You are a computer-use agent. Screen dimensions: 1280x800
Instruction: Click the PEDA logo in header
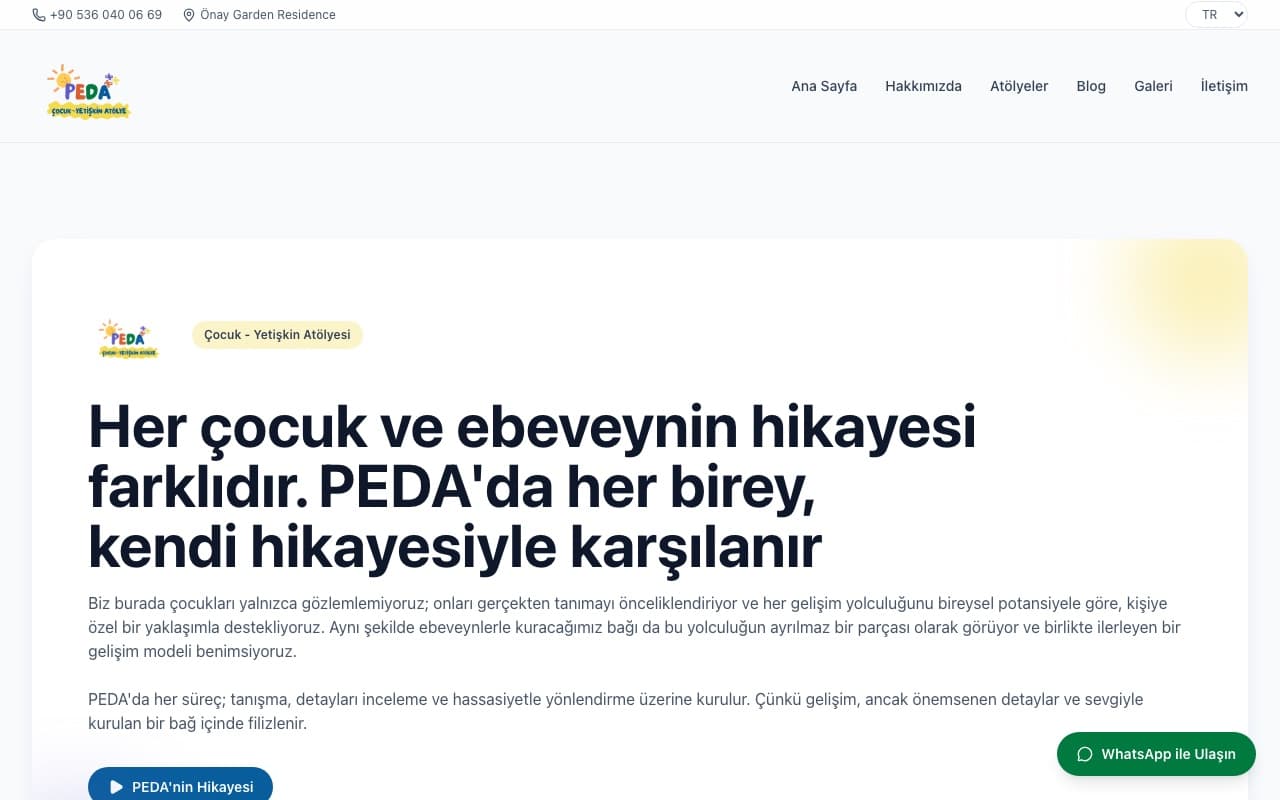tap(88, 91)
